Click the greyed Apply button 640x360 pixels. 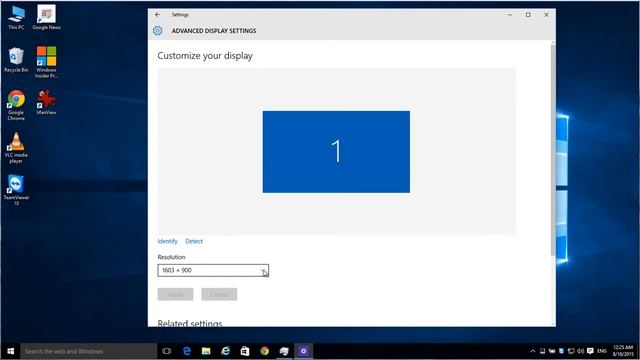point(176,294)
